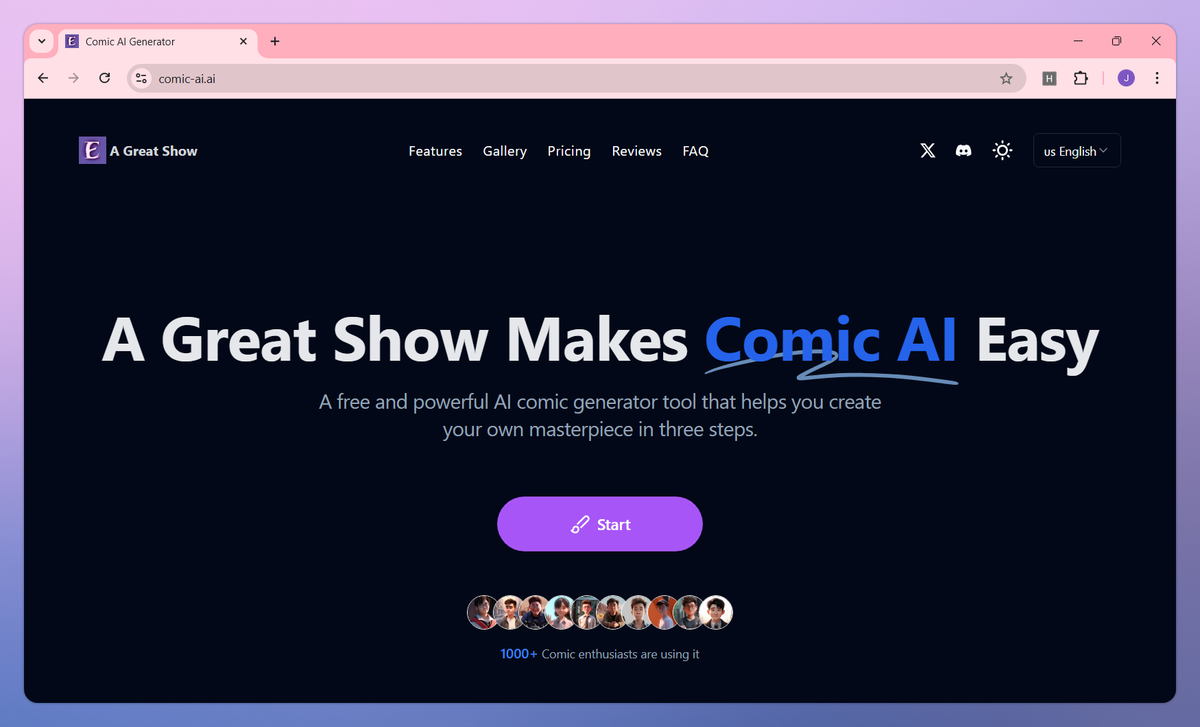Open the J profile avatar
Image resolution: width=1200 pixels, height=727 pixels.
(1126, 78)
